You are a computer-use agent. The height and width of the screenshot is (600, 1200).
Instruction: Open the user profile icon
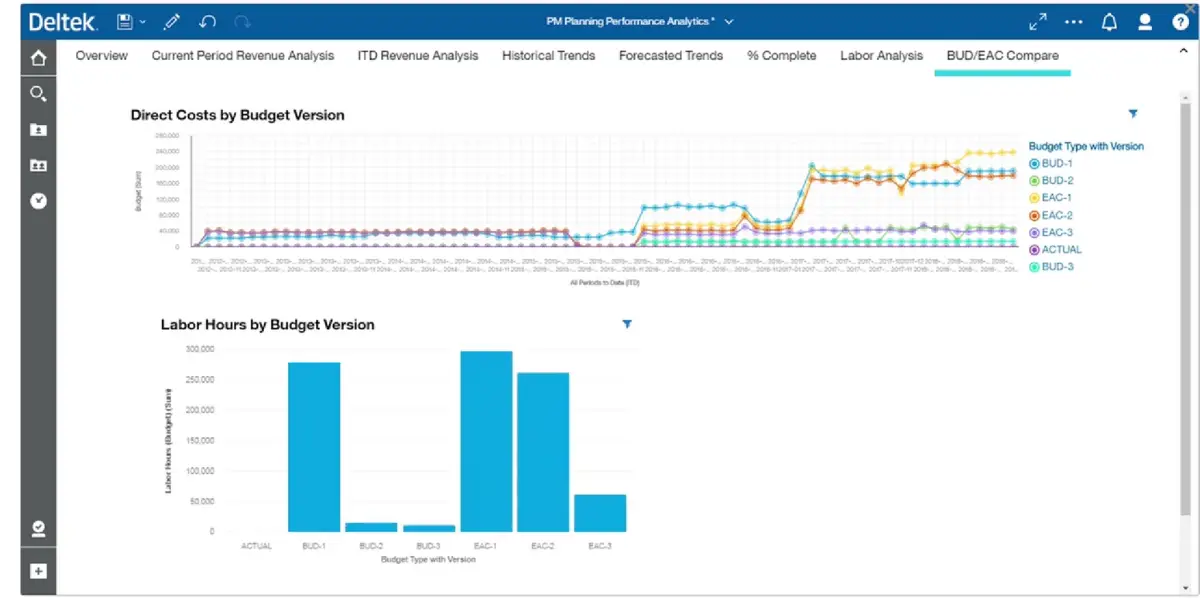coord(1145,22)
